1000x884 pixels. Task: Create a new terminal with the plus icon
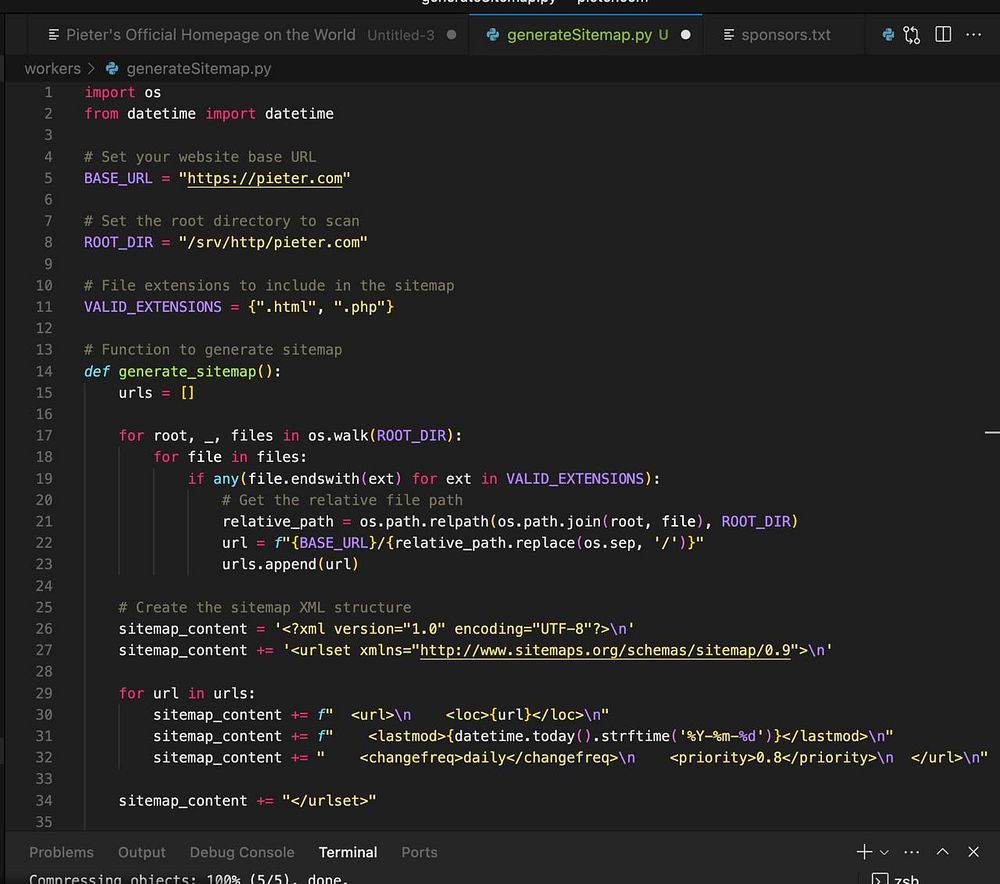(x=864, y=852)
